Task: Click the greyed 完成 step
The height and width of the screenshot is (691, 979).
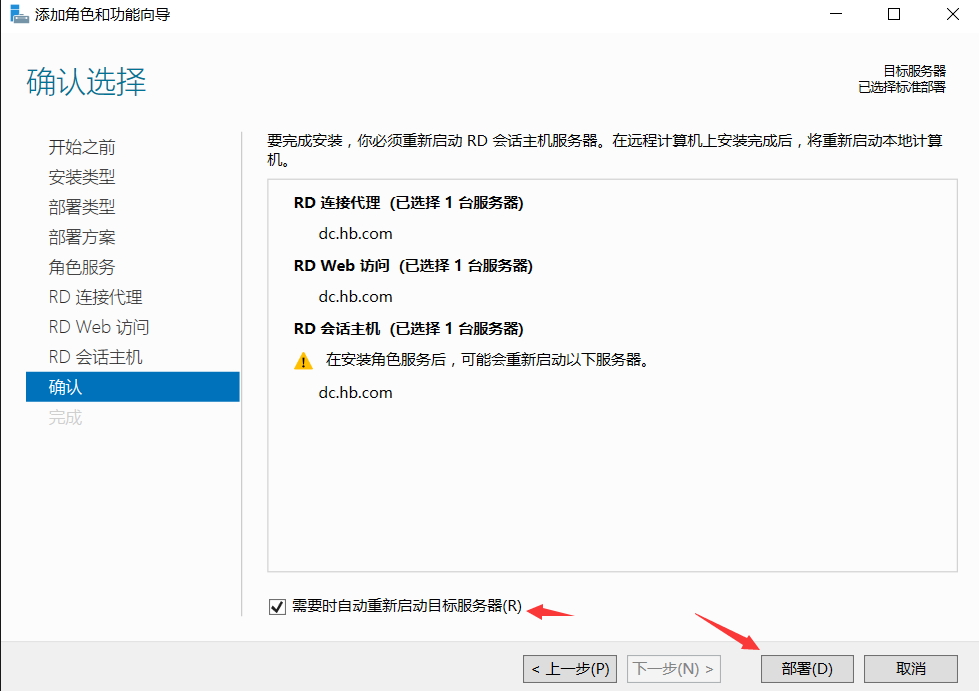Action: (x=65, y=417)
